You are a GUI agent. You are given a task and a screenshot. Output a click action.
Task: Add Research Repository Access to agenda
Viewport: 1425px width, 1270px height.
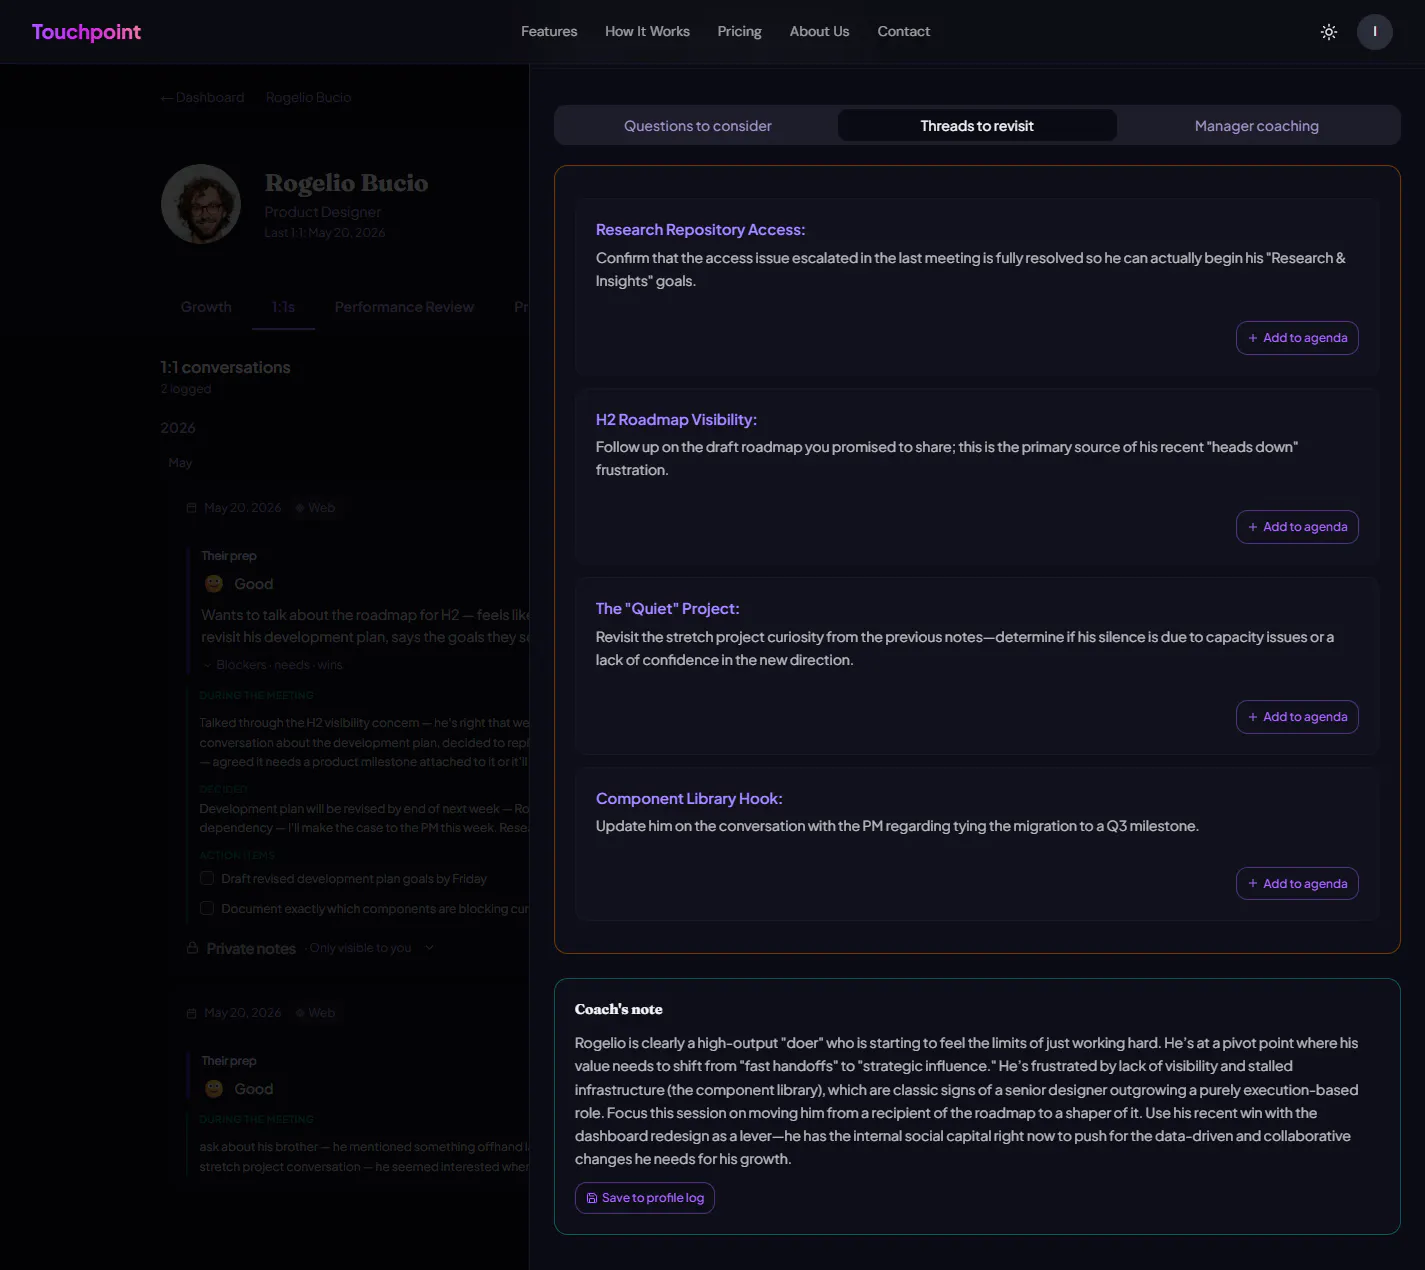point(1297,338)
